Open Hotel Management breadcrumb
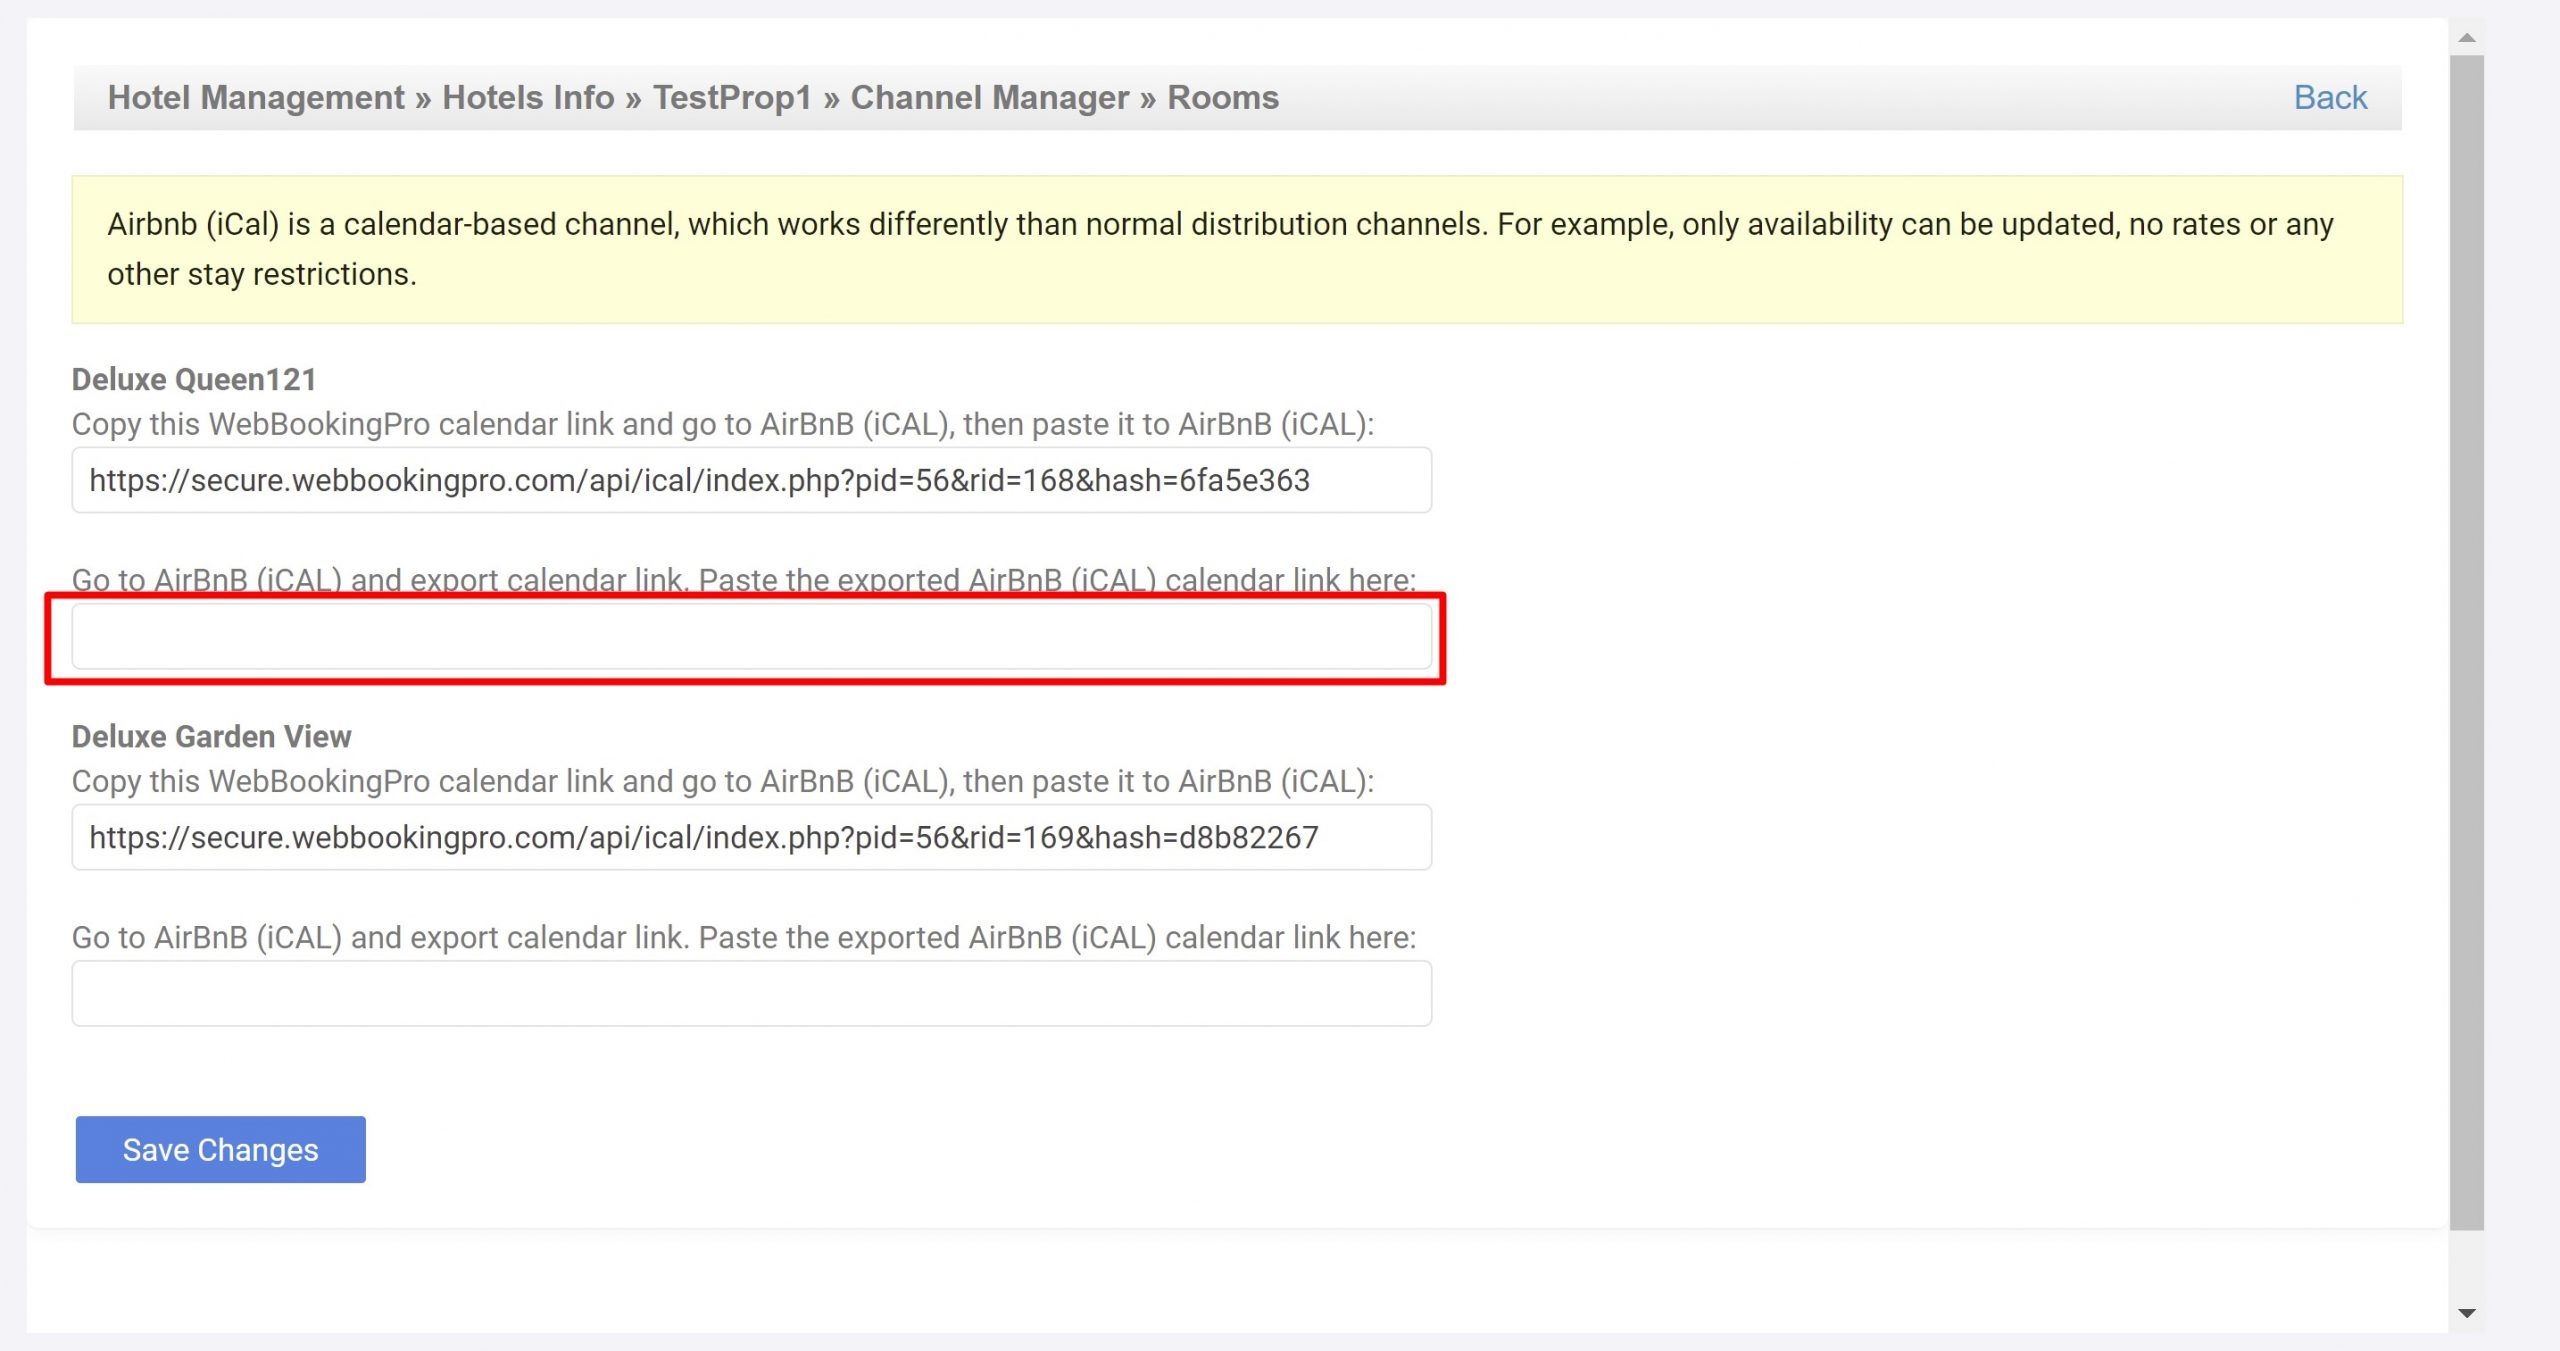Image resolution: width=2560 pixels, height=1351 pixels. click(255, 98)
